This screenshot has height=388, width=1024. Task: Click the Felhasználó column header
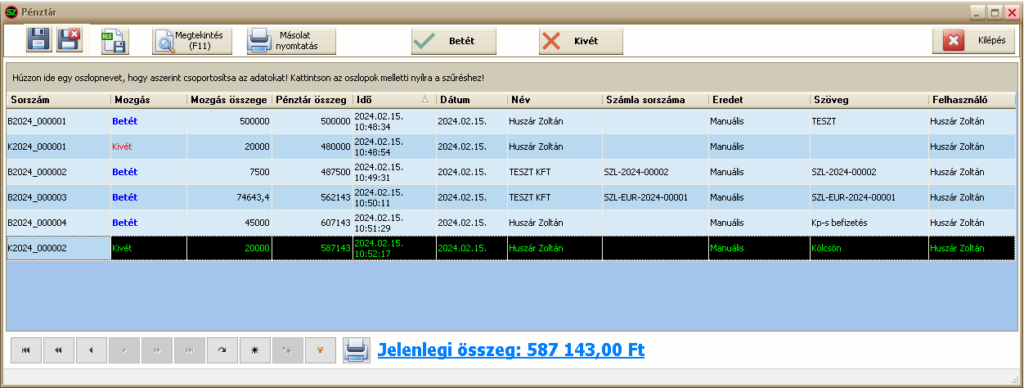[972, 100]
